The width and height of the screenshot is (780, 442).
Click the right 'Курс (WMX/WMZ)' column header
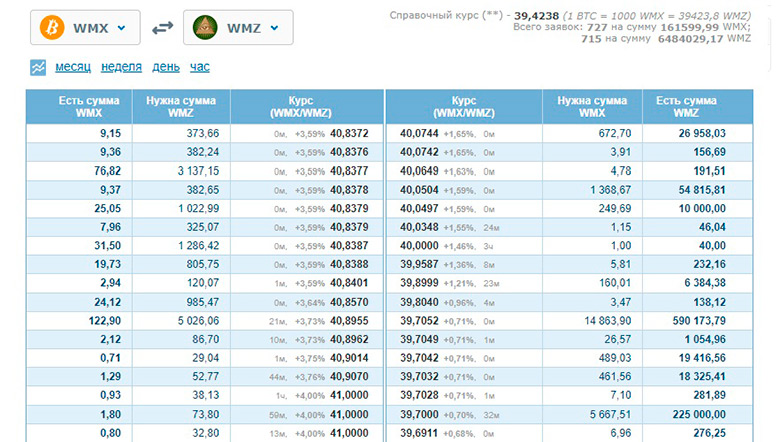464,106
